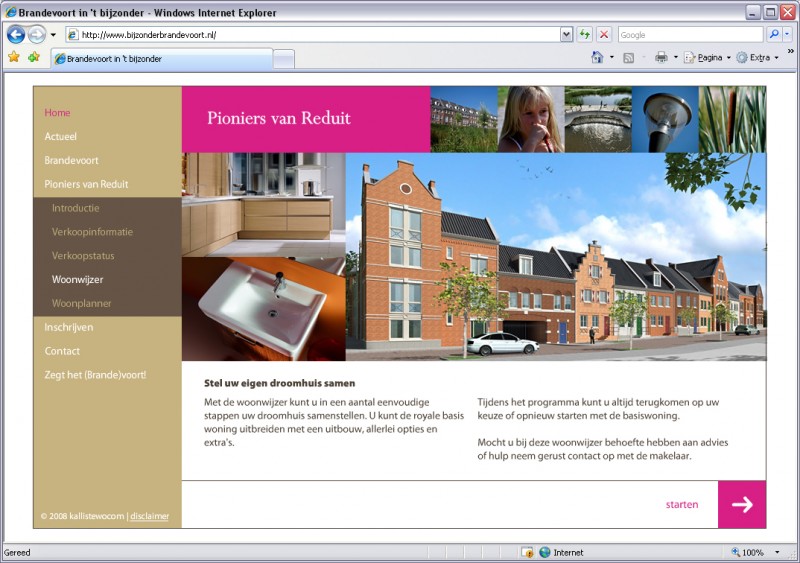Click the security lock icon in status bar
Screen dimensions: 800x563
click(527, 553)
